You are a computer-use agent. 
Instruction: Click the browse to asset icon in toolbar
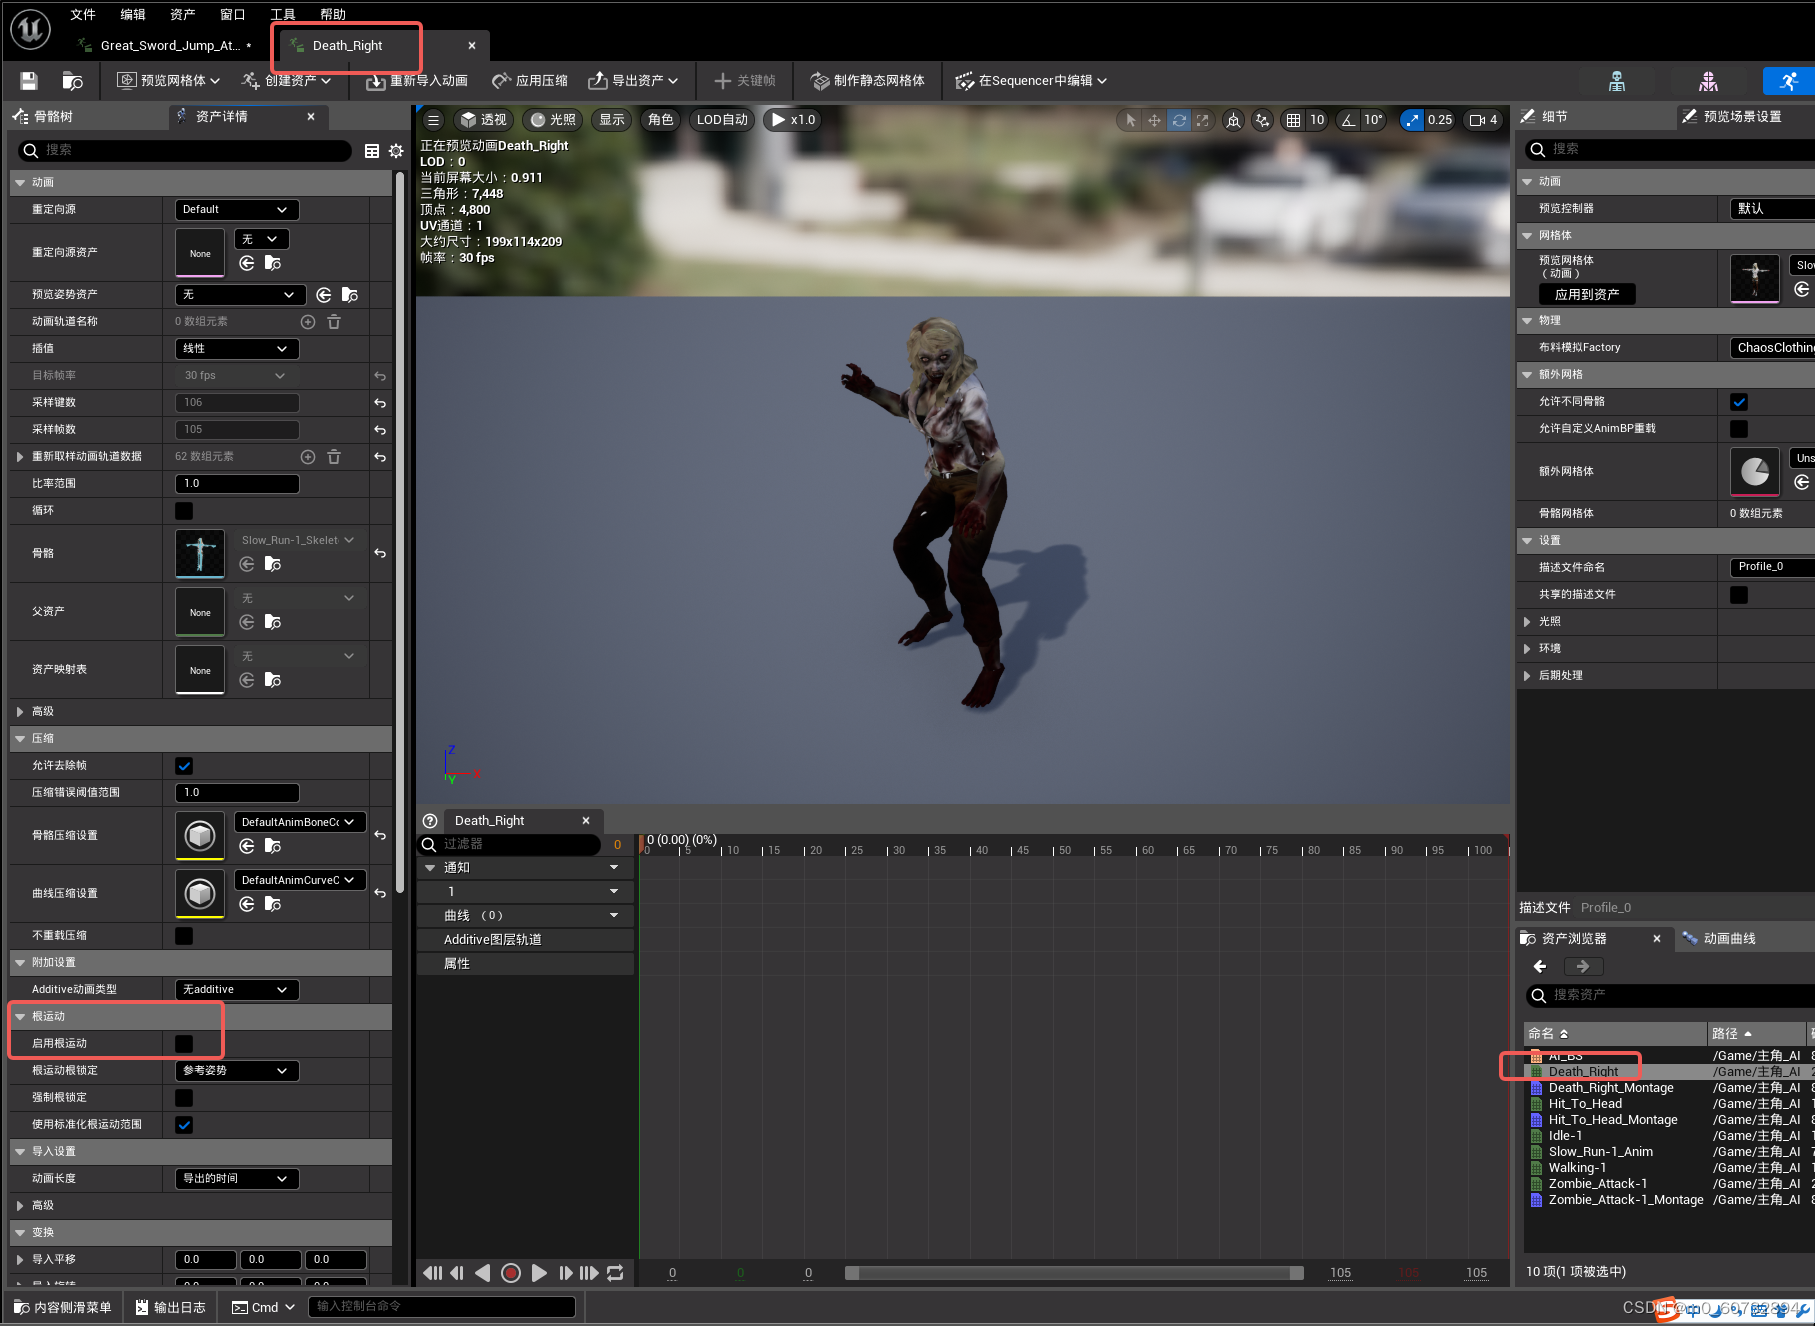click(72, 81)
